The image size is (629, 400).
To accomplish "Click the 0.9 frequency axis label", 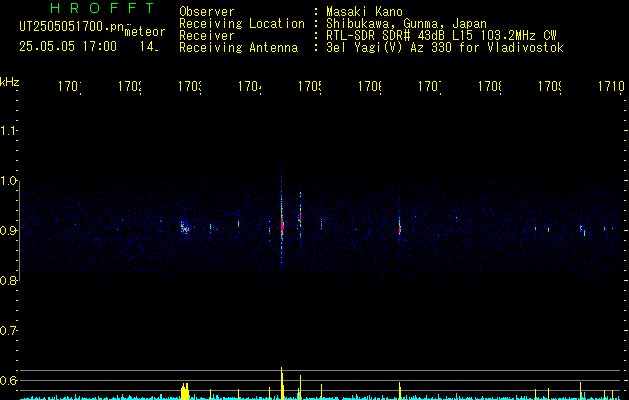I will [9, 231].
